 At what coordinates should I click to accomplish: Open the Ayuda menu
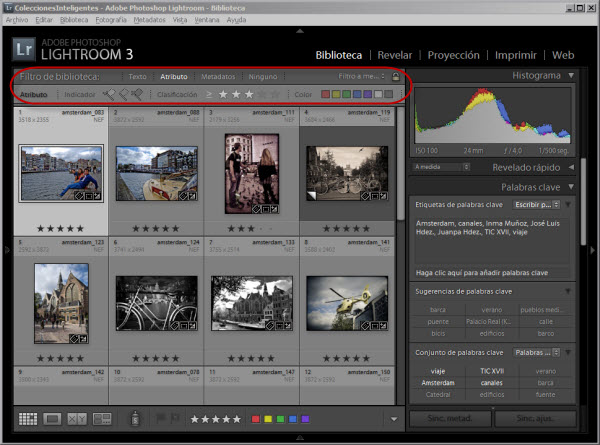point(236,20)
